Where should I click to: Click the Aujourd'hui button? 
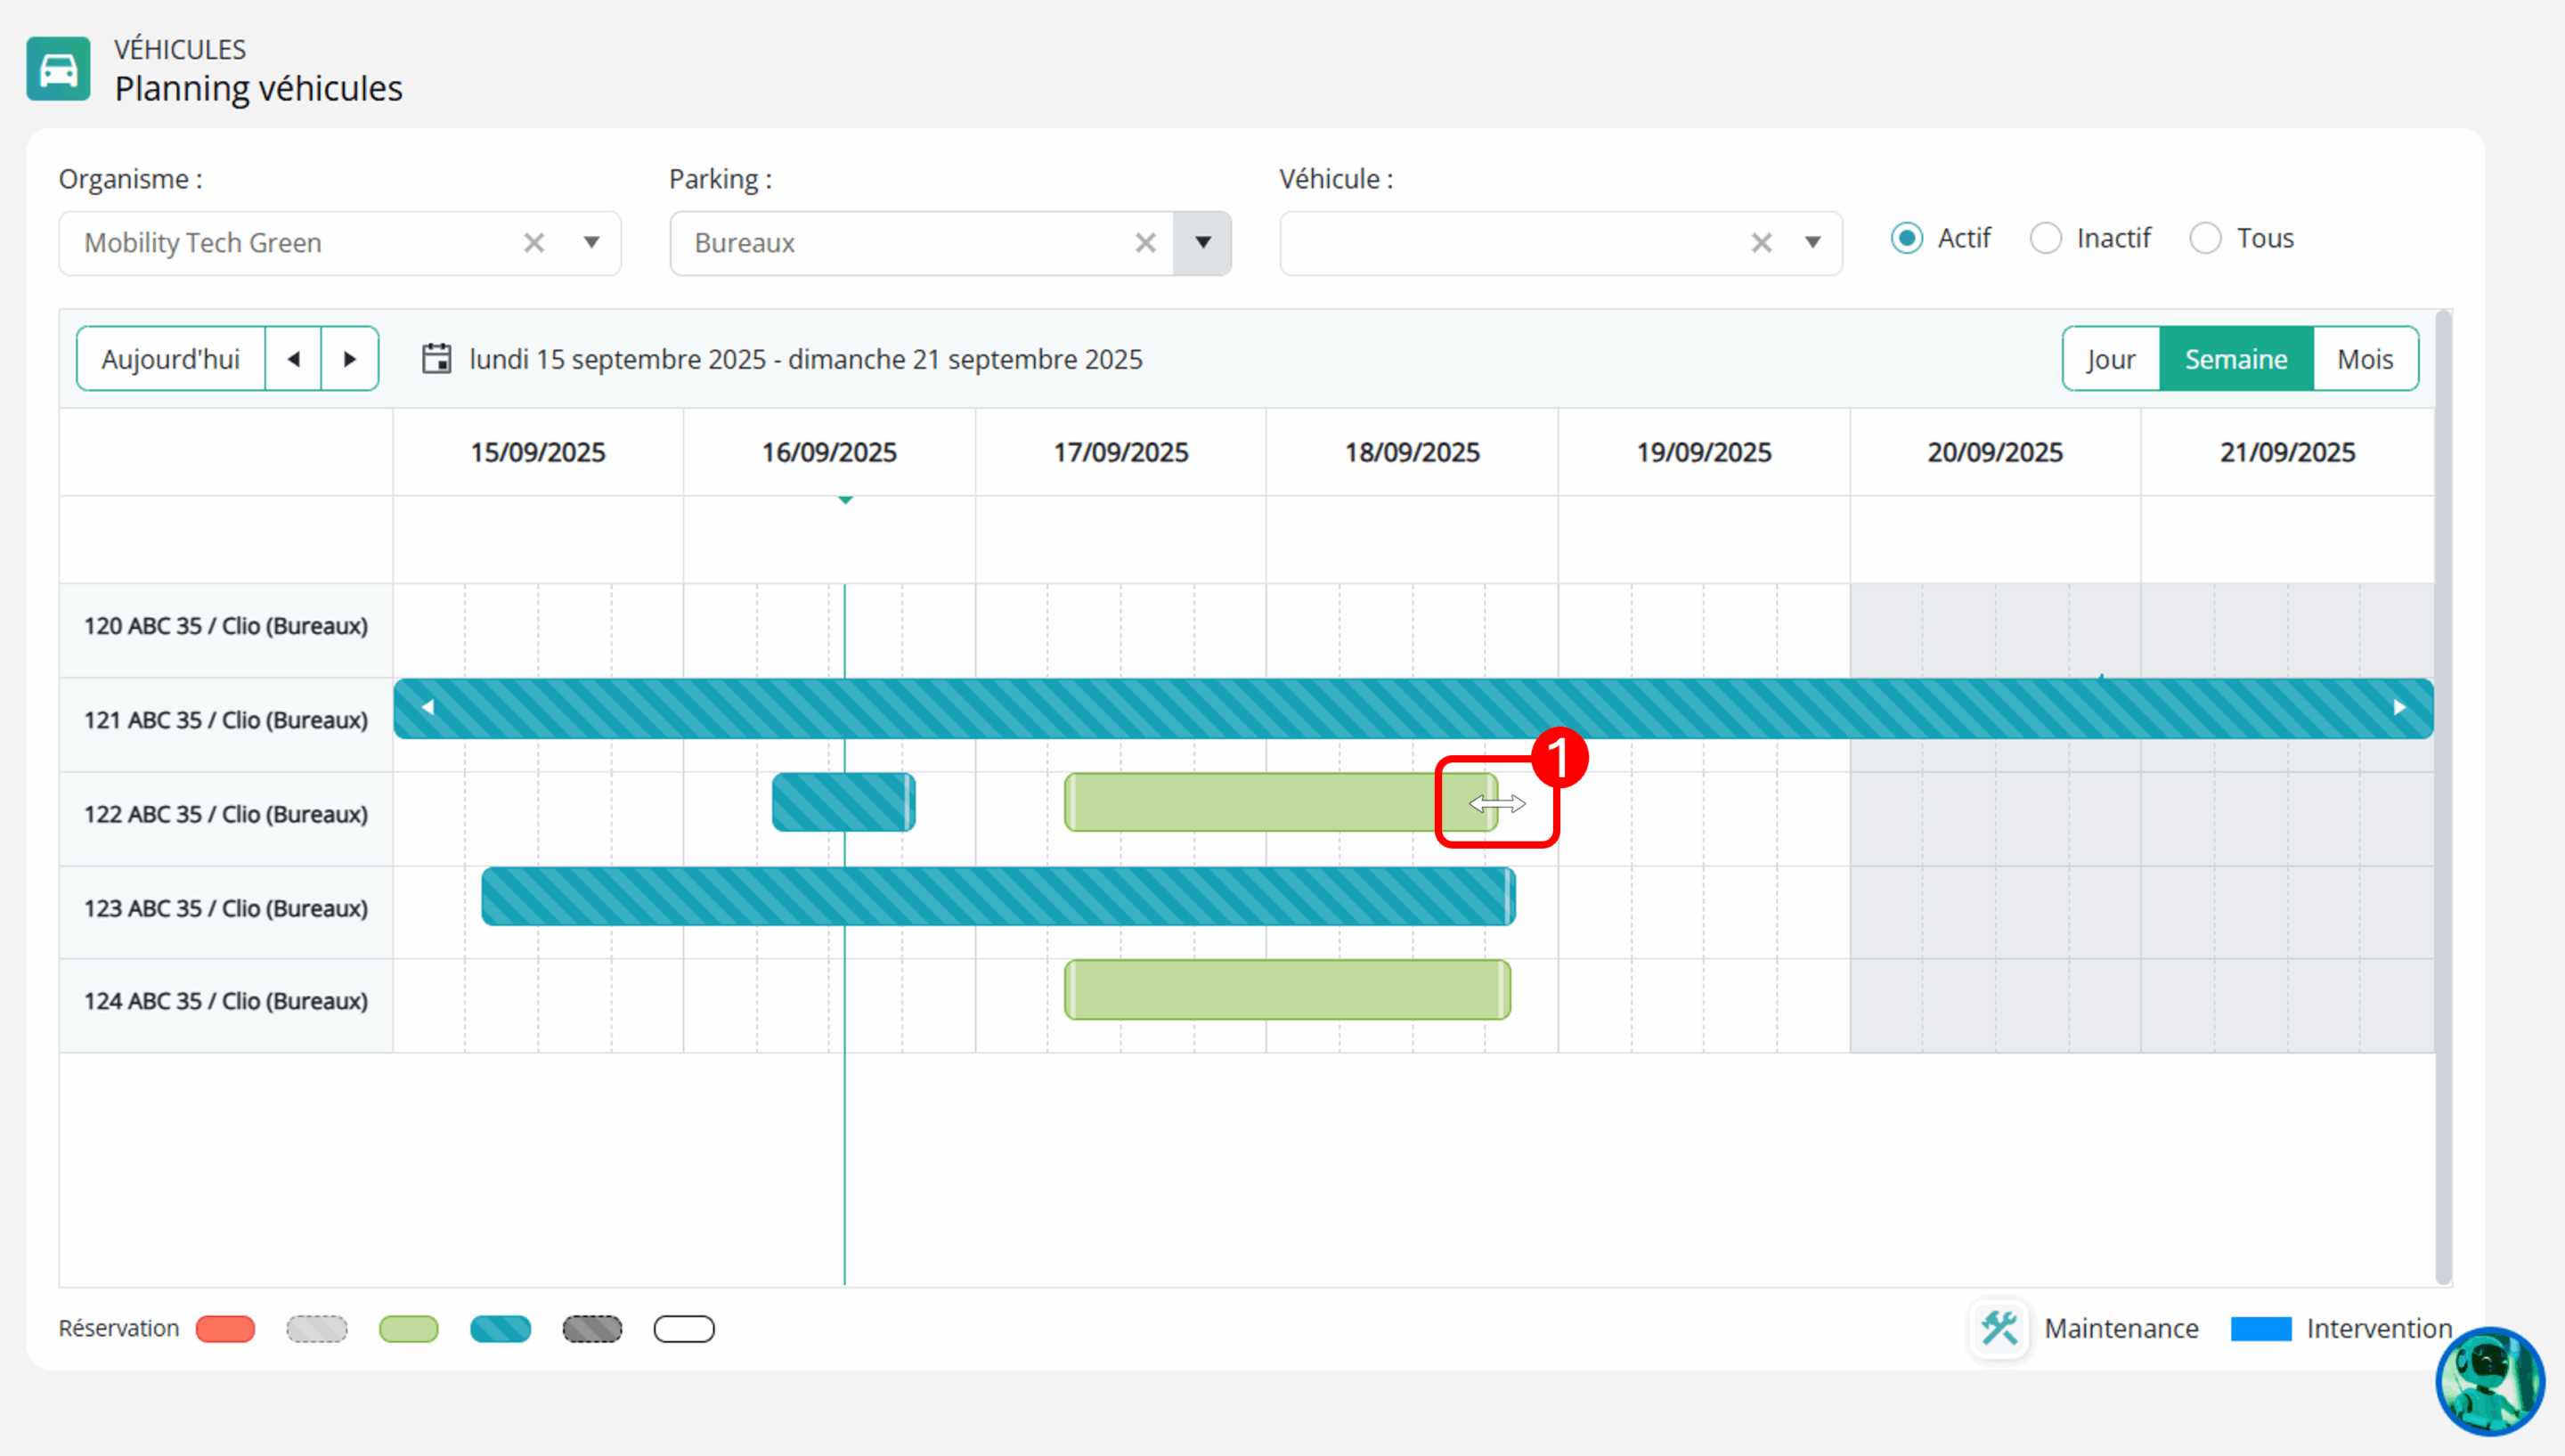tap(171, 359)
